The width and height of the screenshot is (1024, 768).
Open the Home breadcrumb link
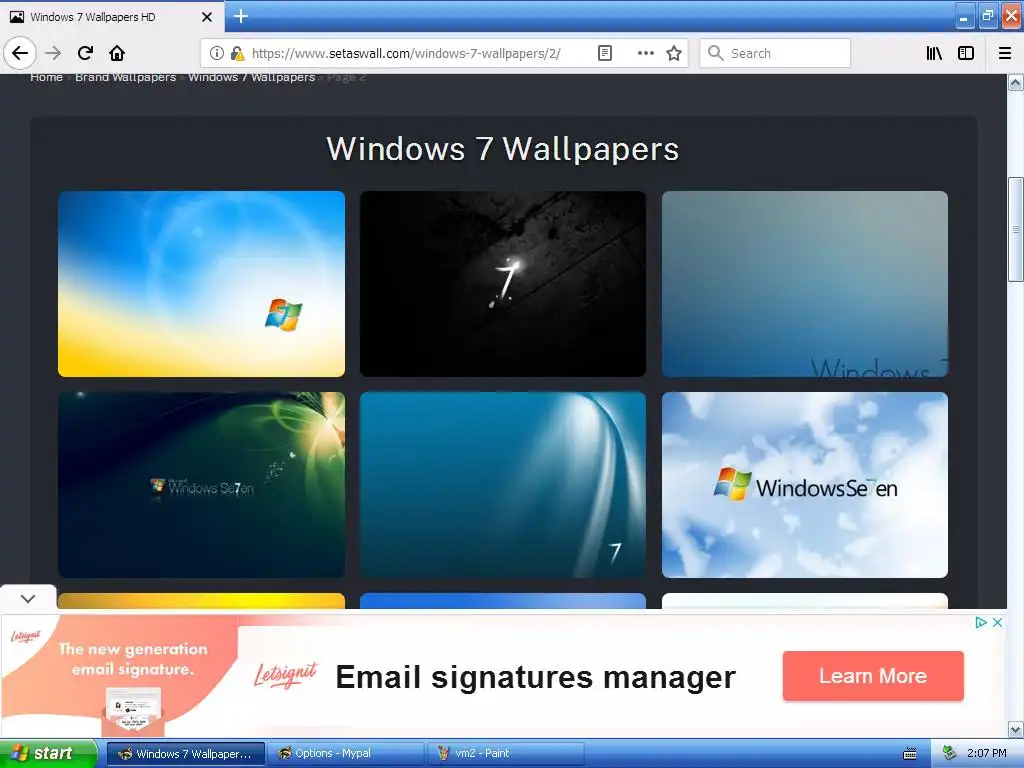[46, 77]
